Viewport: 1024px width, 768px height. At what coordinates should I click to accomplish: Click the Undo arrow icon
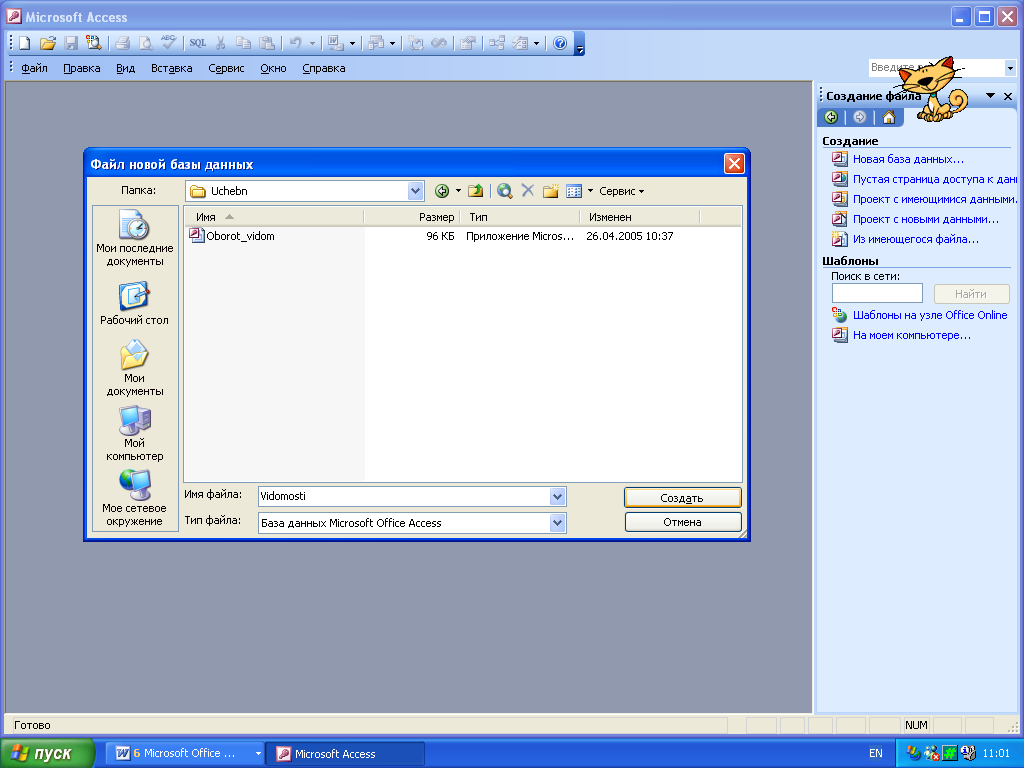[296, 44]
